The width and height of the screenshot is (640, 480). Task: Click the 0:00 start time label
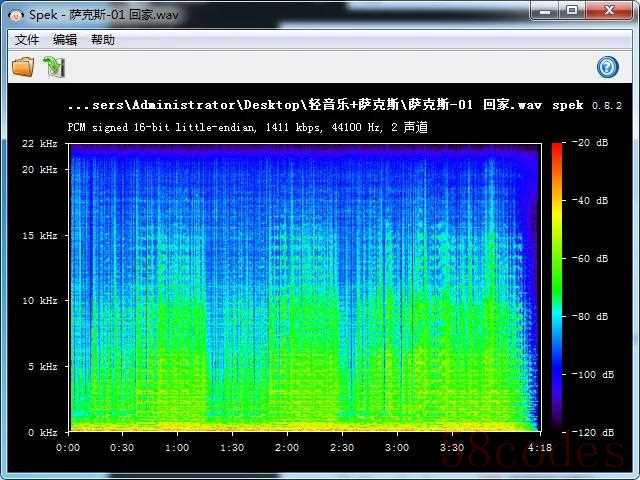click(68, 448)
